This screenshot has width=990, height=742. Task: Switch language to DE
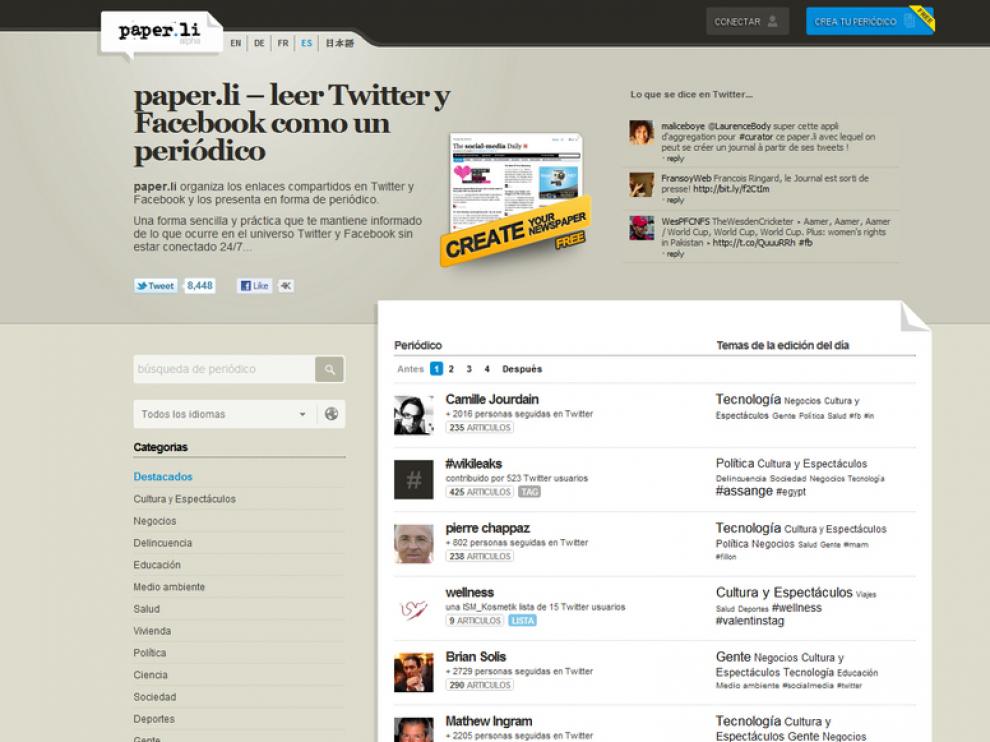(259, 44)
